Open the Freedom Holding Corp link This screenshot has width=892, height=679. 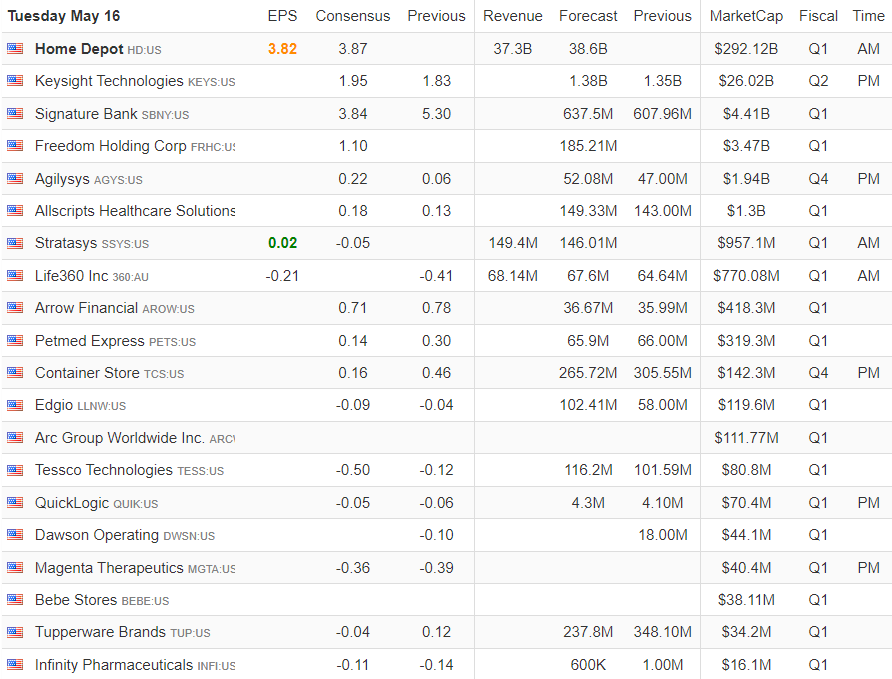point(135,146)
